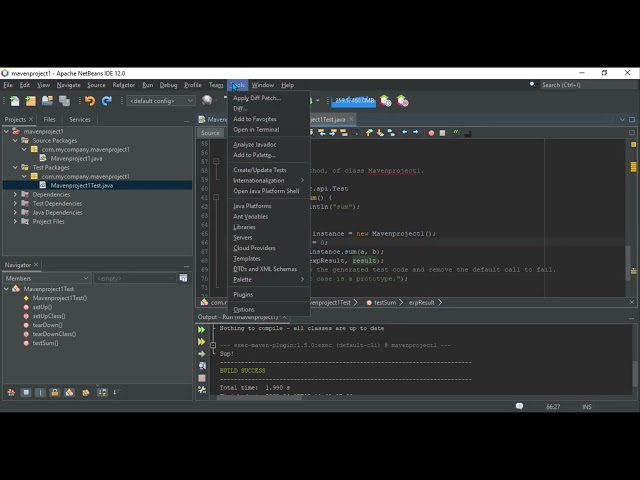The width and height of the screenshot is (640, 480).
Task: Toggle Show Fields square filter in Navigator
Action: click(26, 392)
